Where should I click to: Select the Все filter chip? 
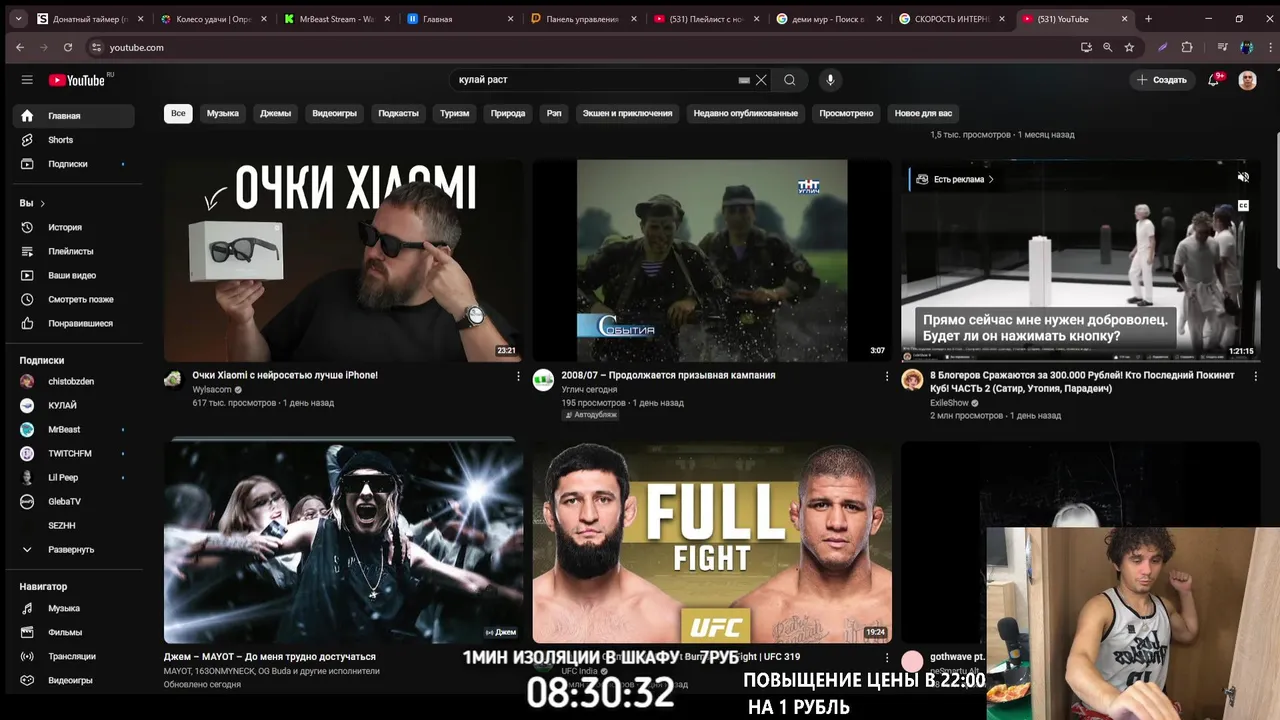178,113
